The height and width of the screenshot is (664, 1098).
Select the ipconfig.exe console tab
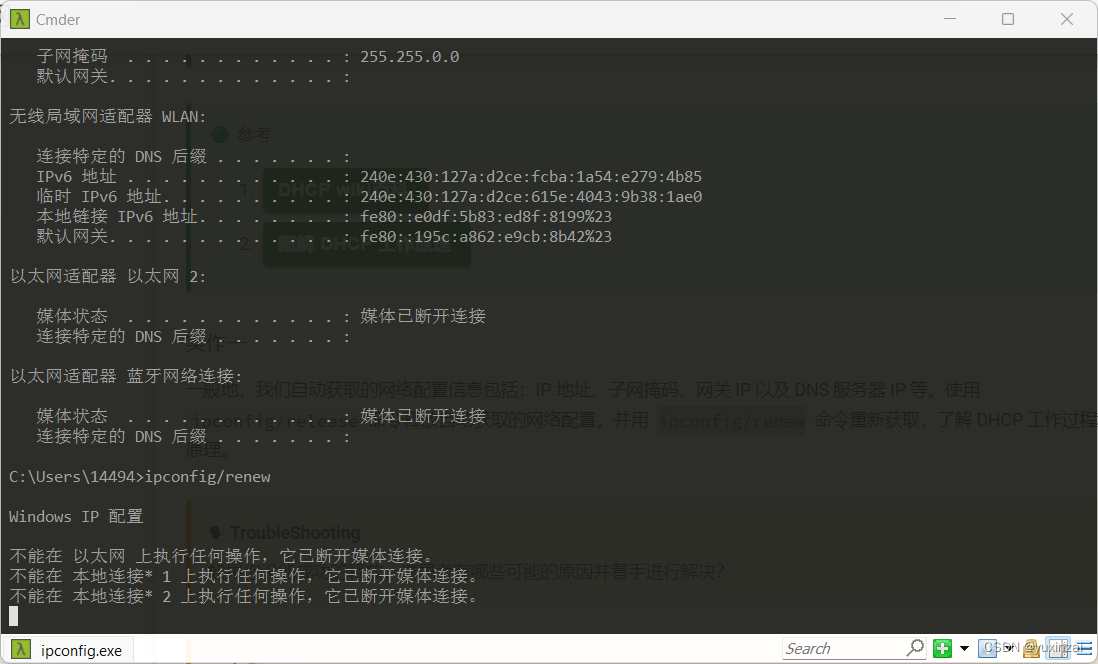pos(68,650)
